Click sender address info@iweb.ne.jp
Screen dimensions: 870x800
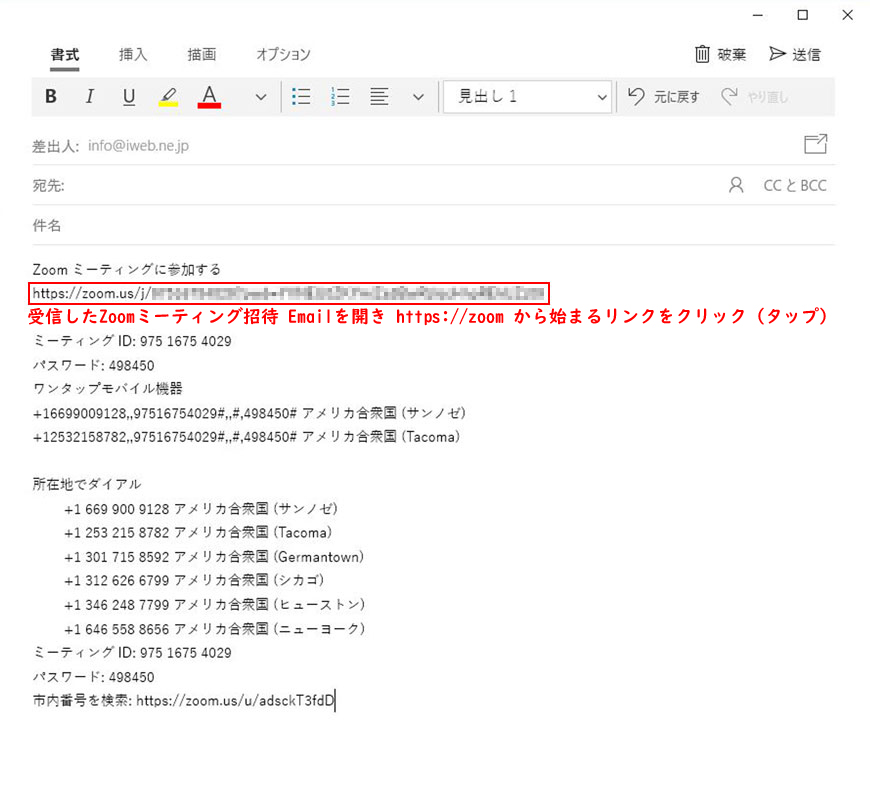coord(138,146)
